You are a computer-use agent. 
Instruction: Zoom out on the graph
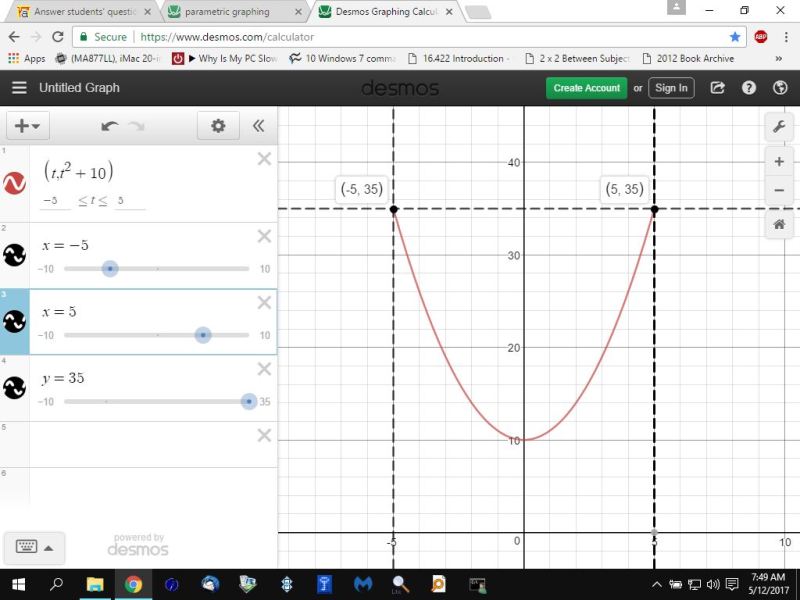pos(779,190)
